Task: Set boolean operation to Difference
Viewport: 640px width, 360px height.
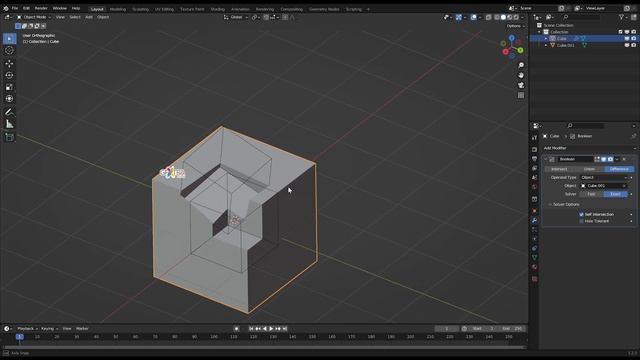Action: tap(619, 169)
